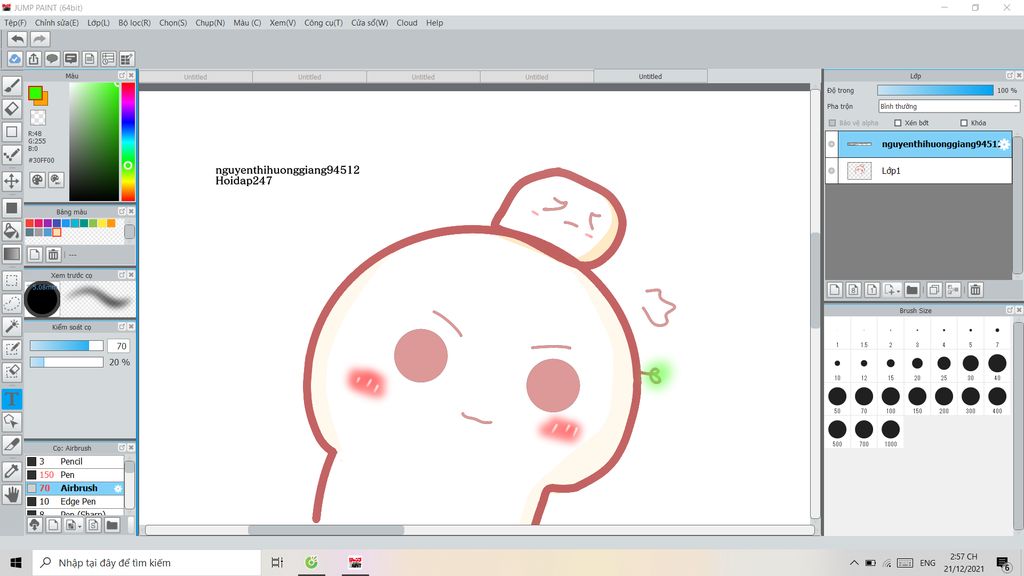Select the Eyedropper tool
Image resolution: width=1024 pixels, height=576 pixels.
[x=12, y=471]
